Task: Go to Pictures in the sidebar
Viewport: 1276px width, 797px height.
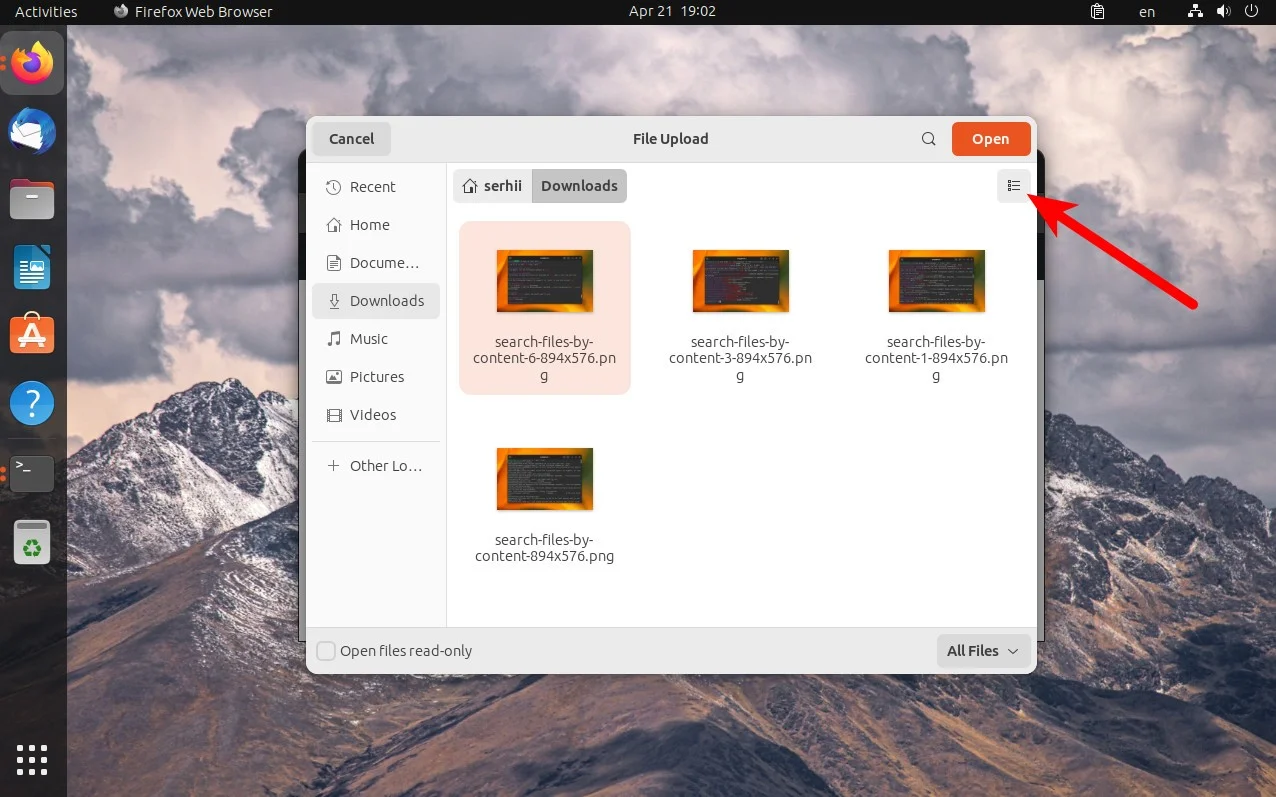Action: [376, 377]
